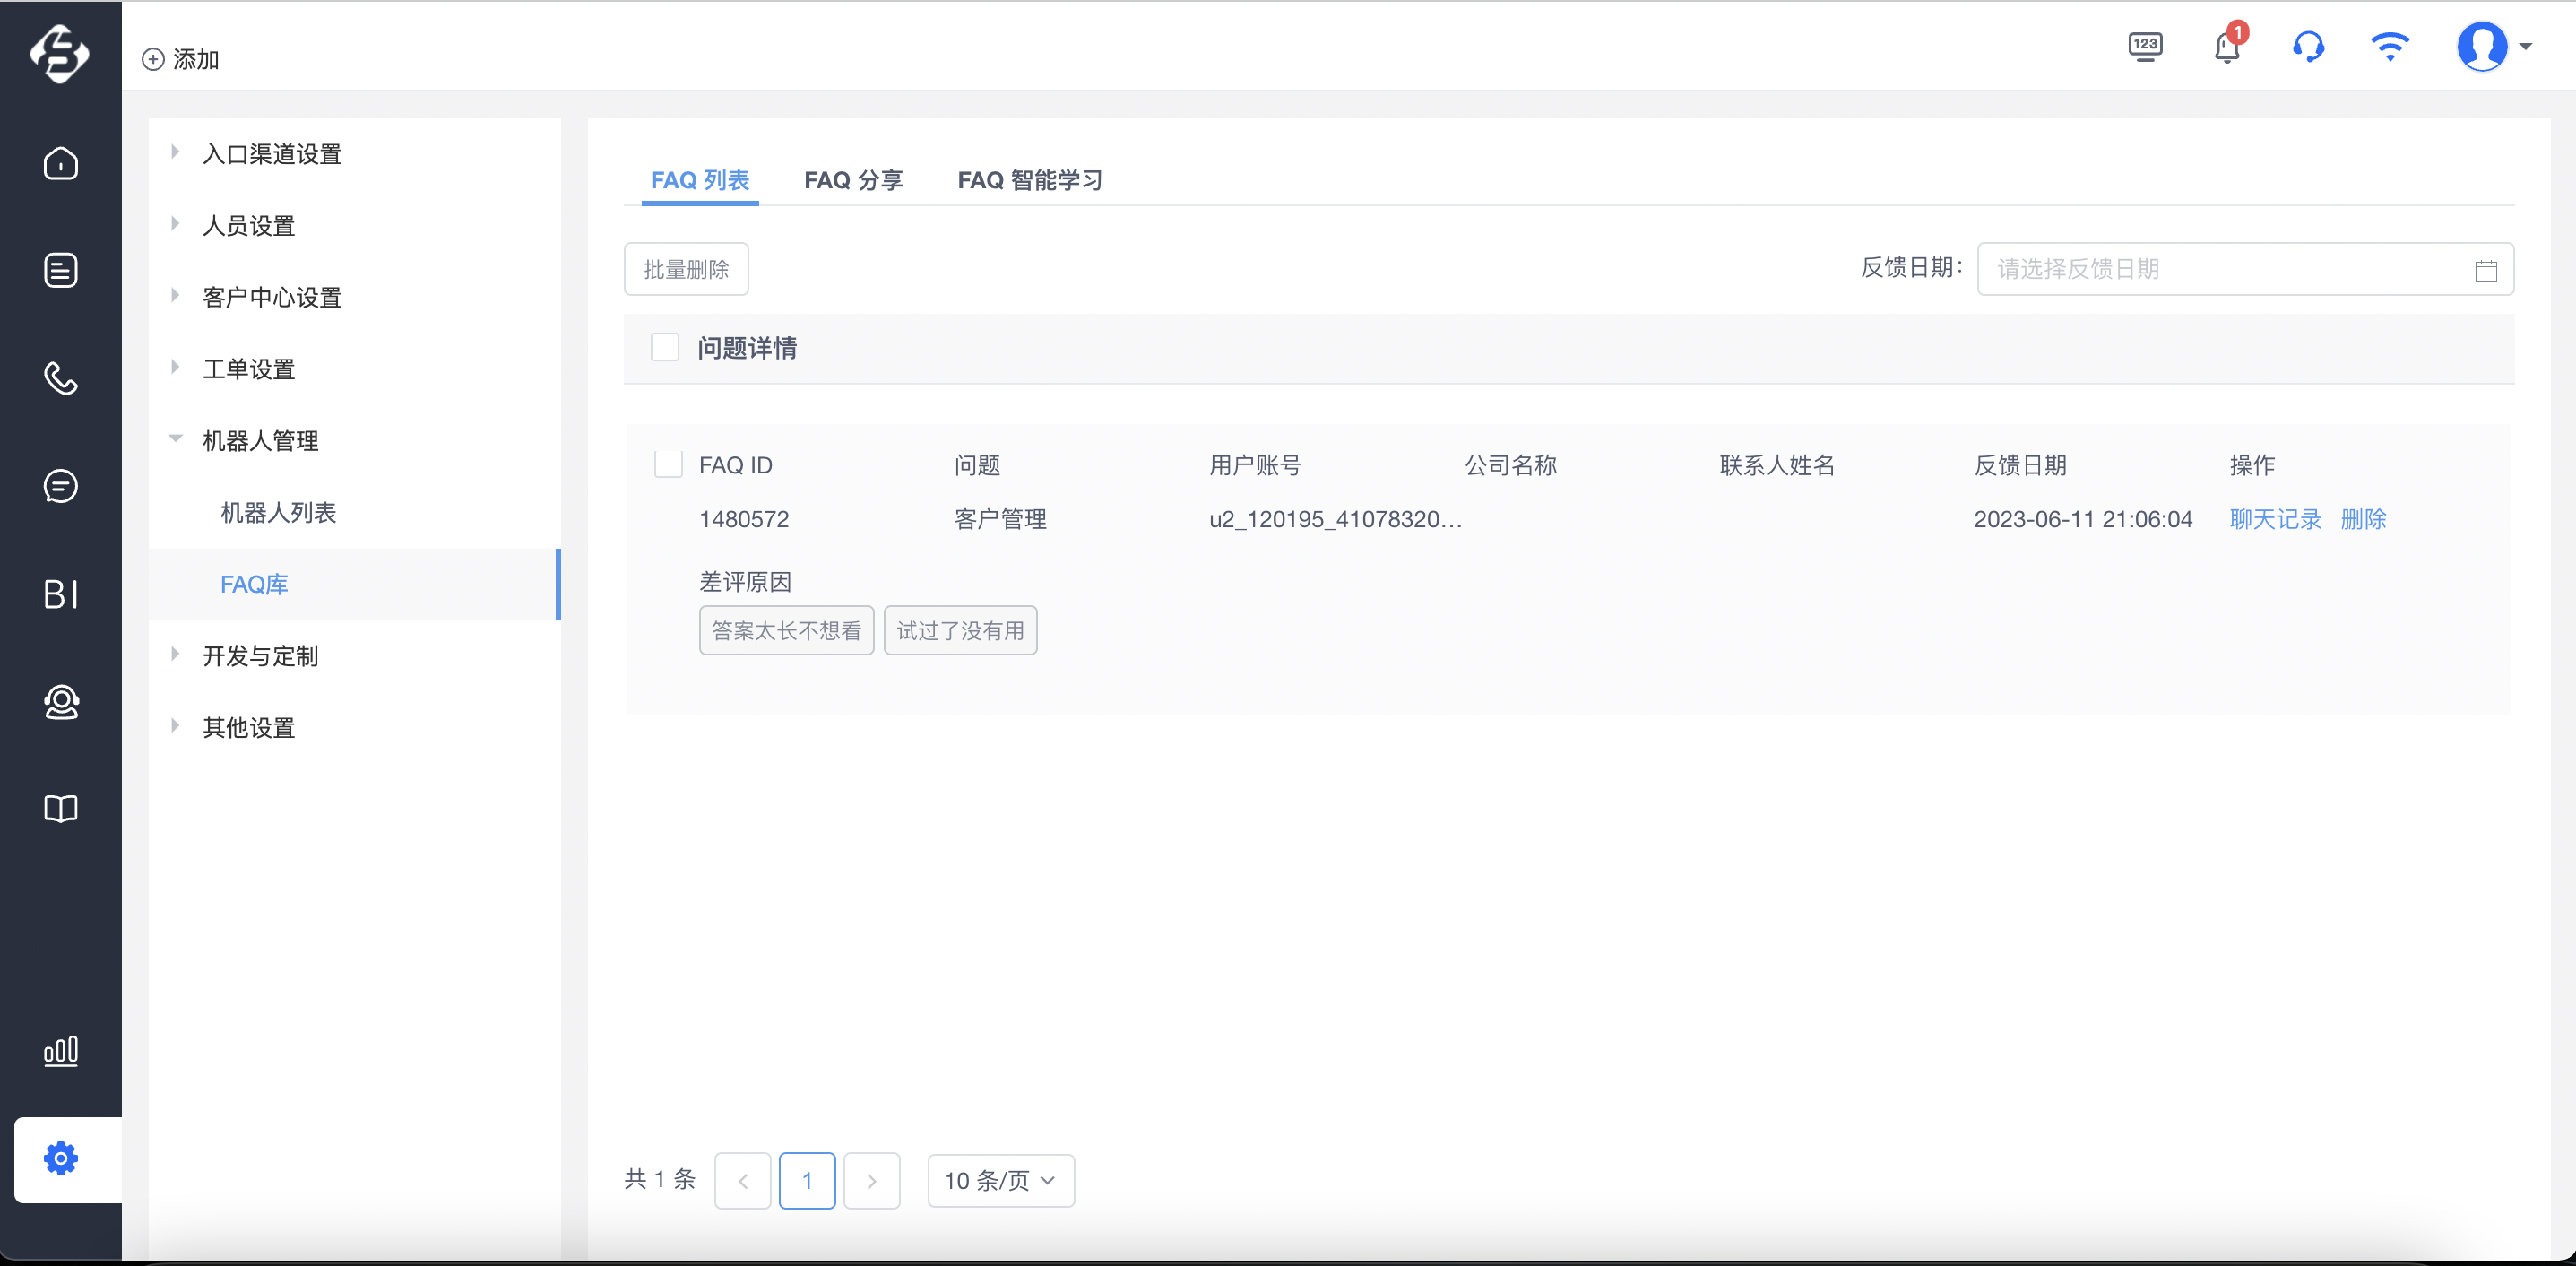Open the 10 条/页 page size dropdown
Viewport: 2576px width, 1266px height.
pos(1001,1181)
